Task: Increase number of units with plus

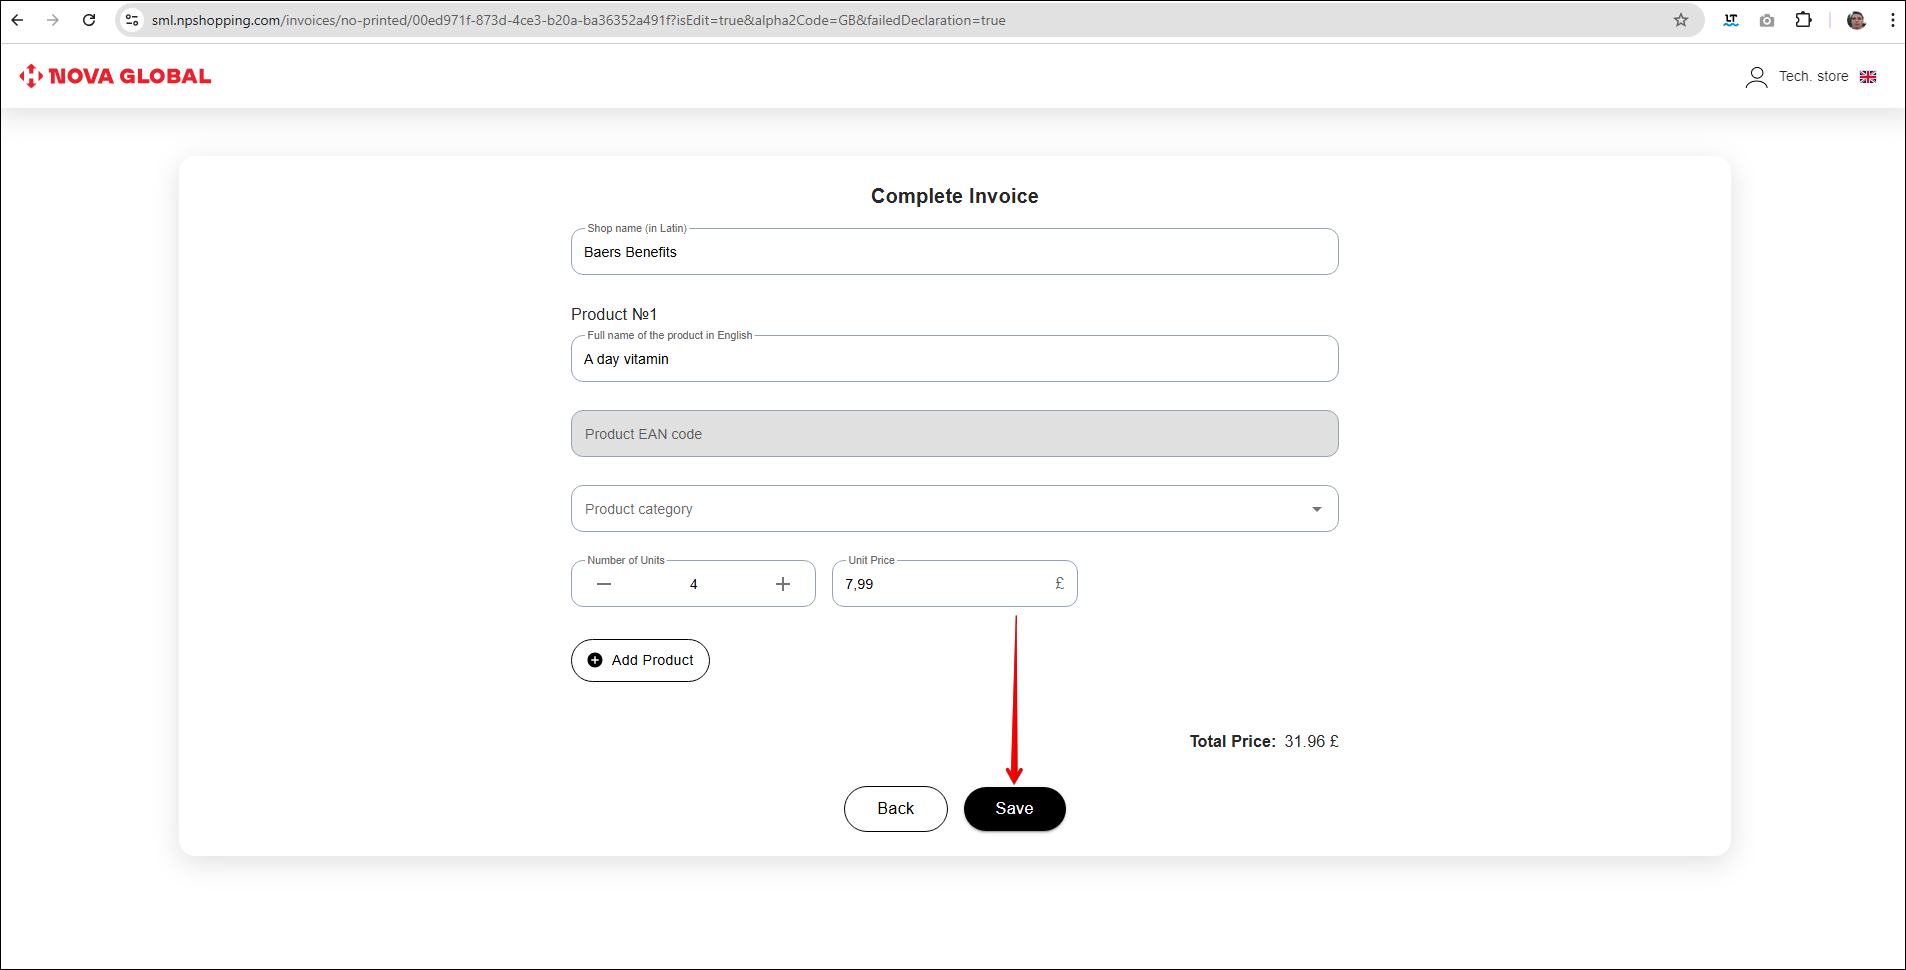Action: click(782, 584)
